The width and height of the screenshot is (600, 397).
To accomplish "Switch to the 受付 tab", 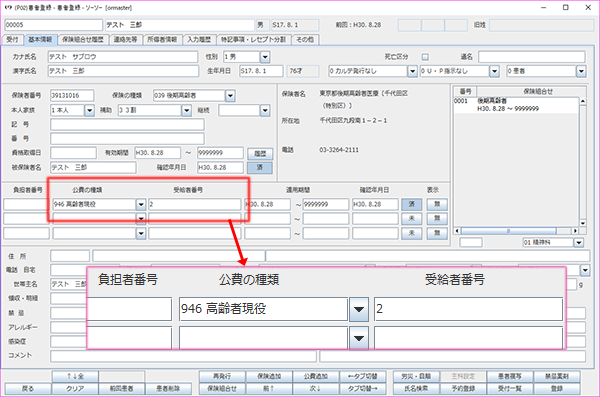I will (x=13, y=39).
